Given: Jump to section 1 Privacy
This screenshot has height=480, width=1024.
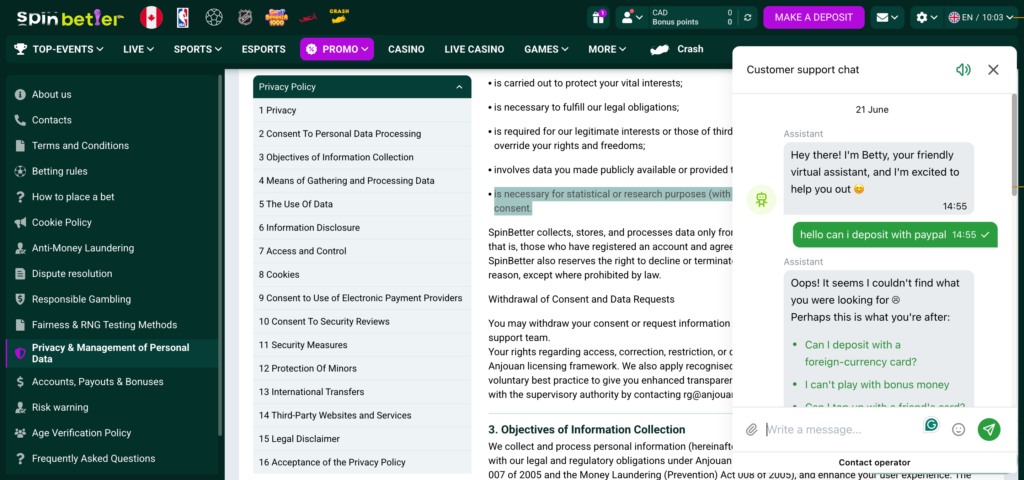Looking at the screenshot, I should coord(362,110).
